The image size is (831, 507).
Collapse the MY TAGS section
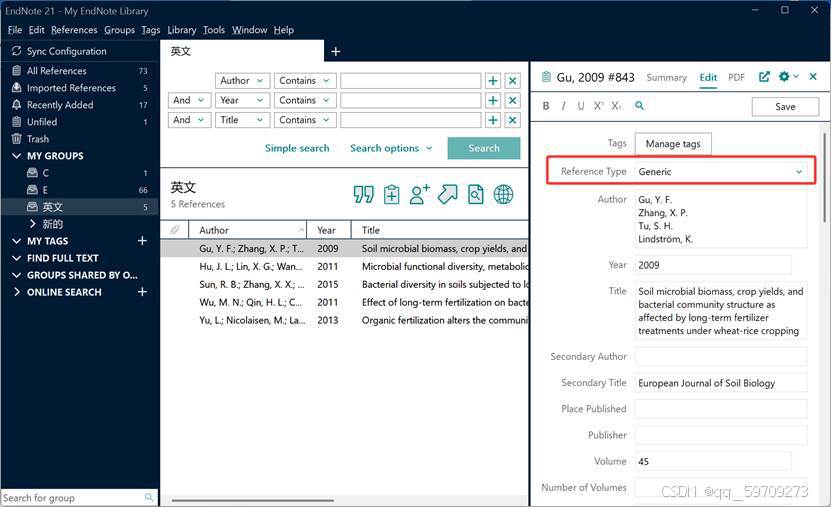pos(16,241)
